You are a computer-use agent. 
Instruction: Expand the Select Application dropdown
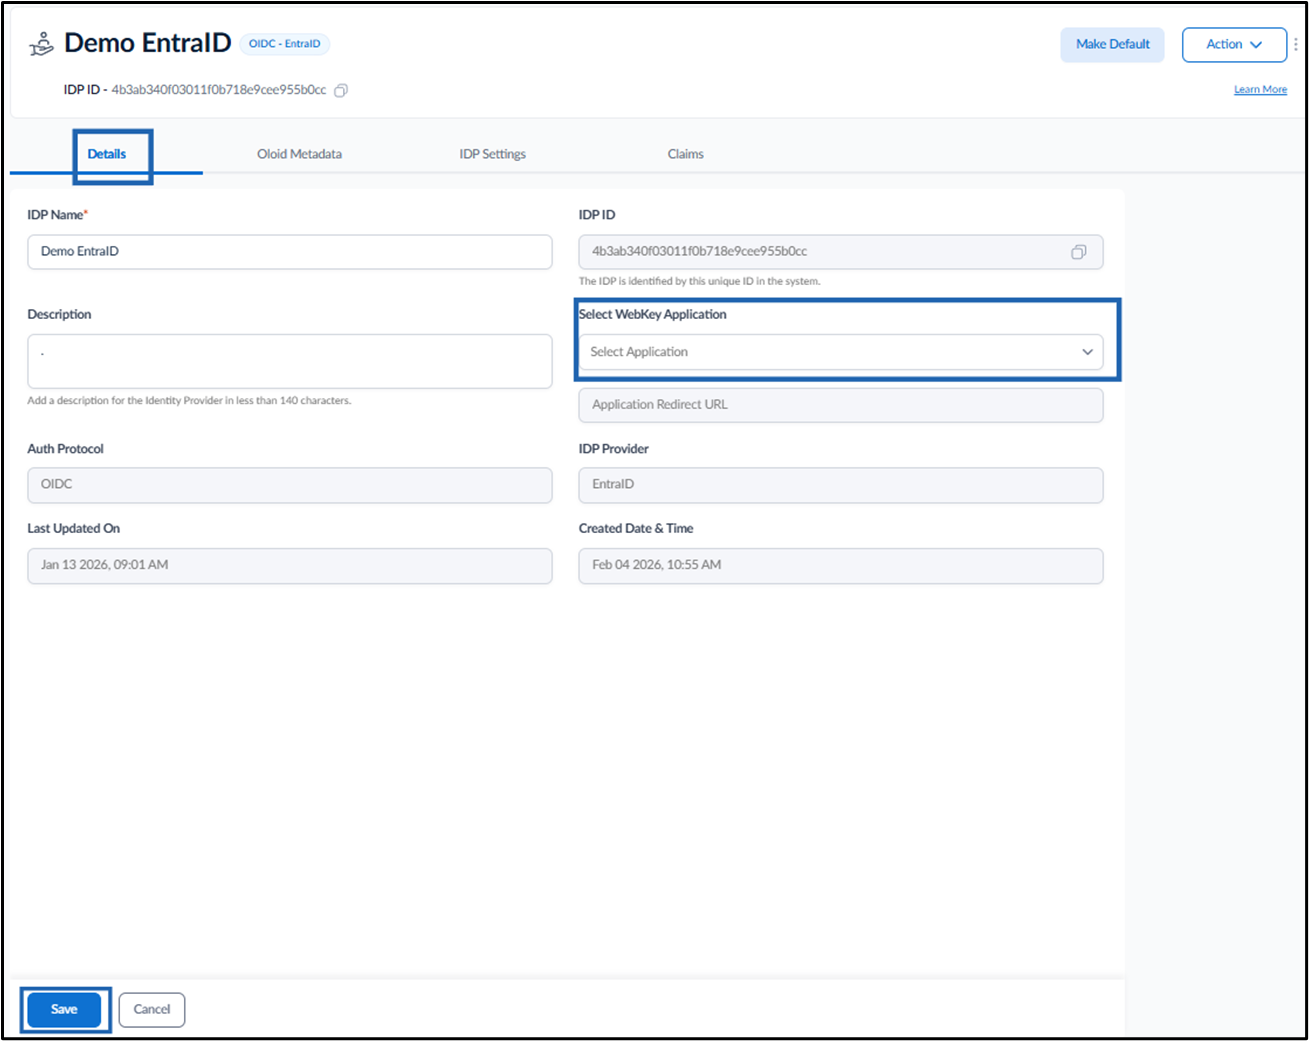841,352
